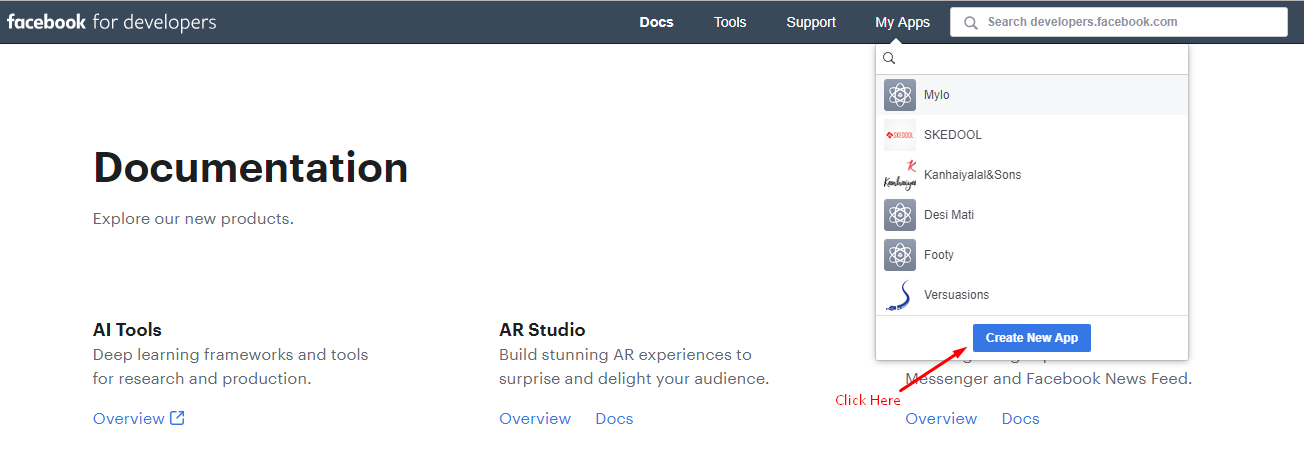
Task: Click the Documentation page title
Action: point(251,167)
